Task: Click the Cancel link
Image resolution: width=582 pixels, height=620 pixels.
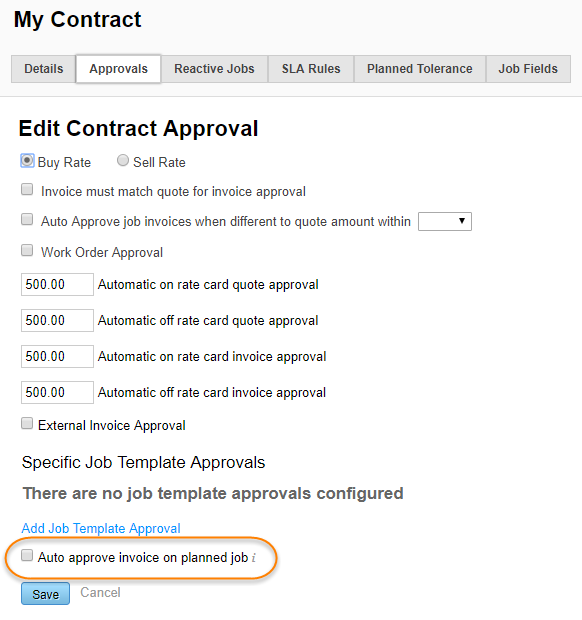Action: (100, 593)
